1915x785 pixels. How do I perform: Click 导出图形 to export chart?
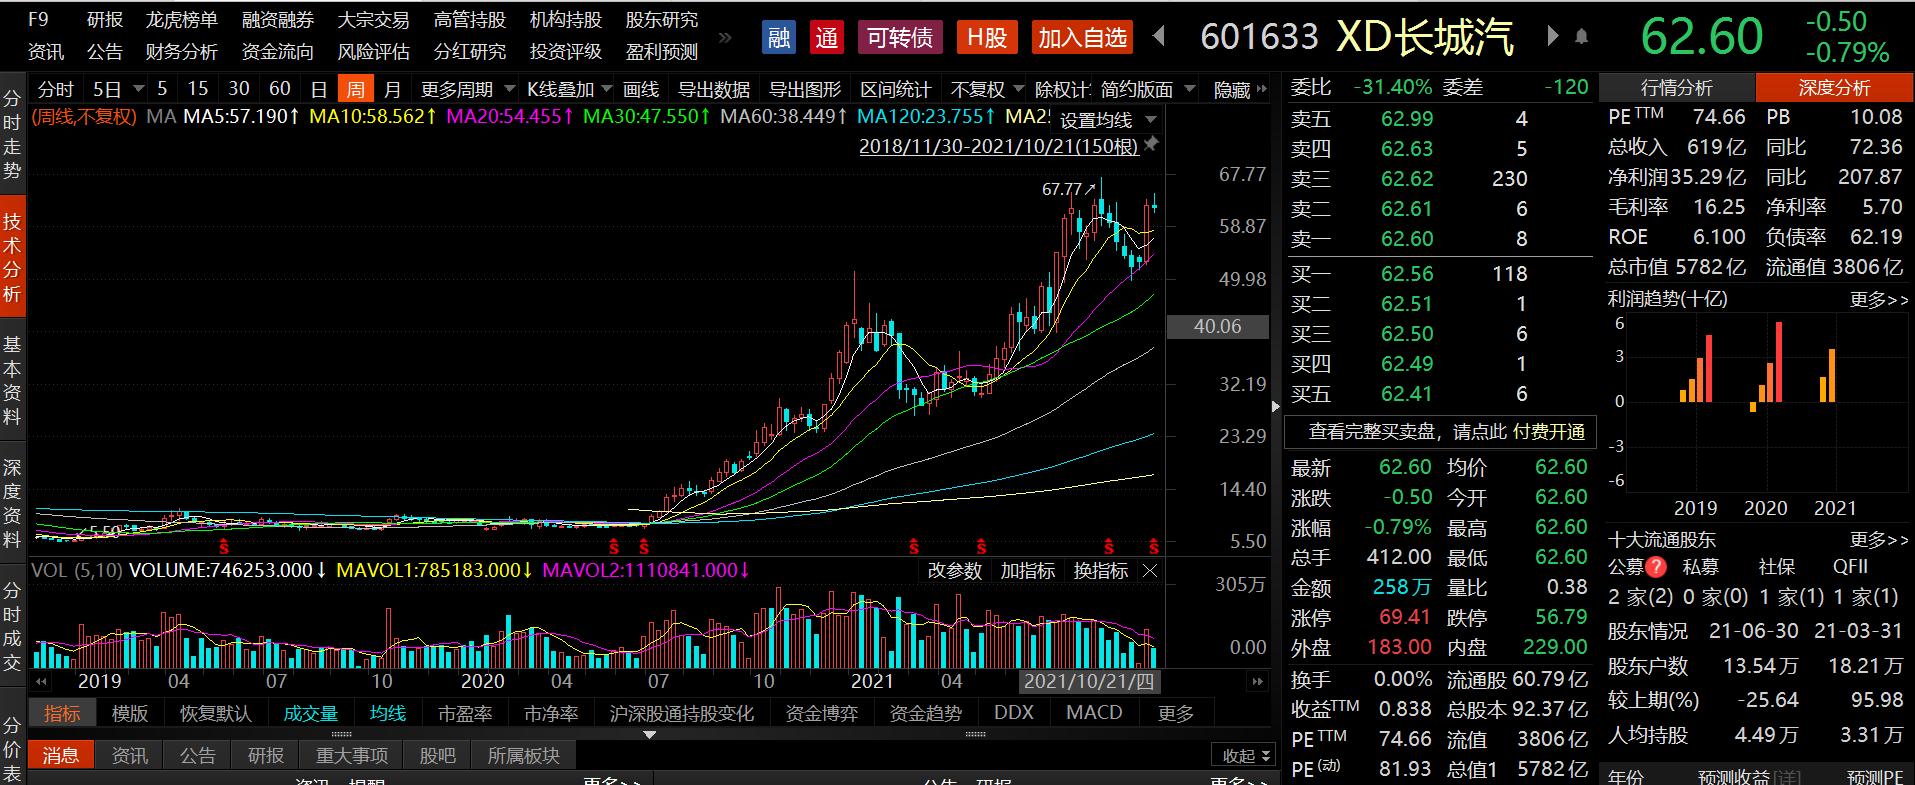point(805,89)
